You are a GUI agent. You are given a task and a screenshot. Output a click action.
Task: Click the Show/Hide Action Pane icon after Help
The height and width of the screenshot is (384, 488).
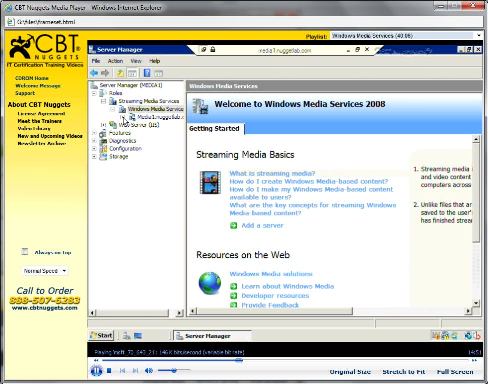pos(158,73)
